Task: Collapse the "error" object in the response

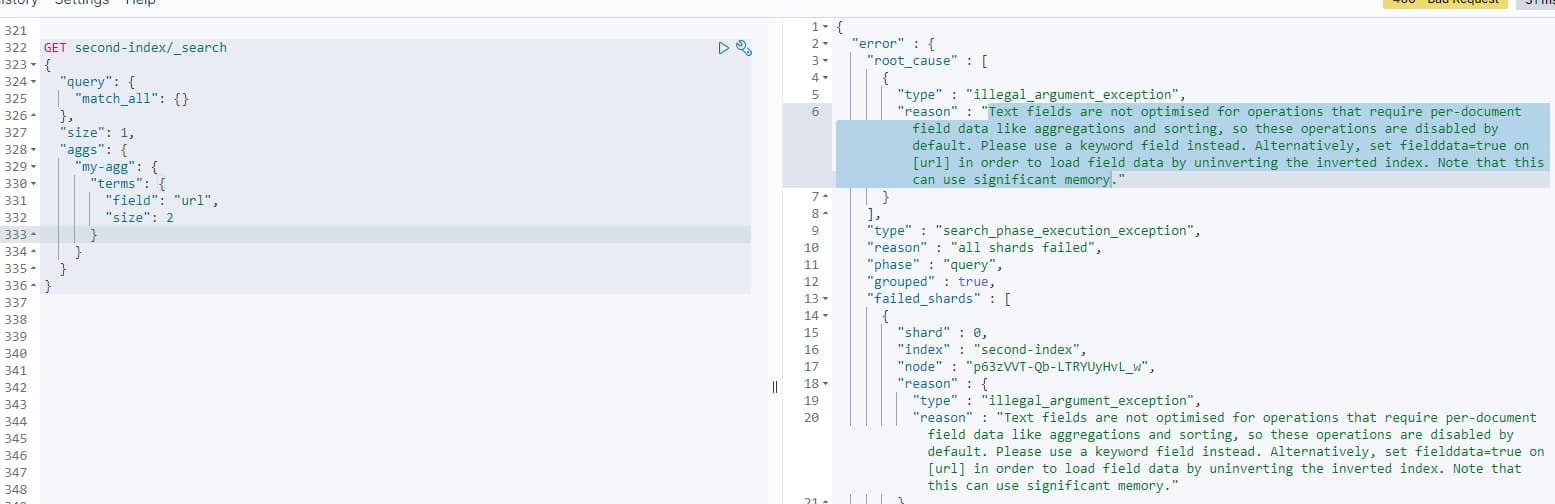Action: [x=825, y=43]
